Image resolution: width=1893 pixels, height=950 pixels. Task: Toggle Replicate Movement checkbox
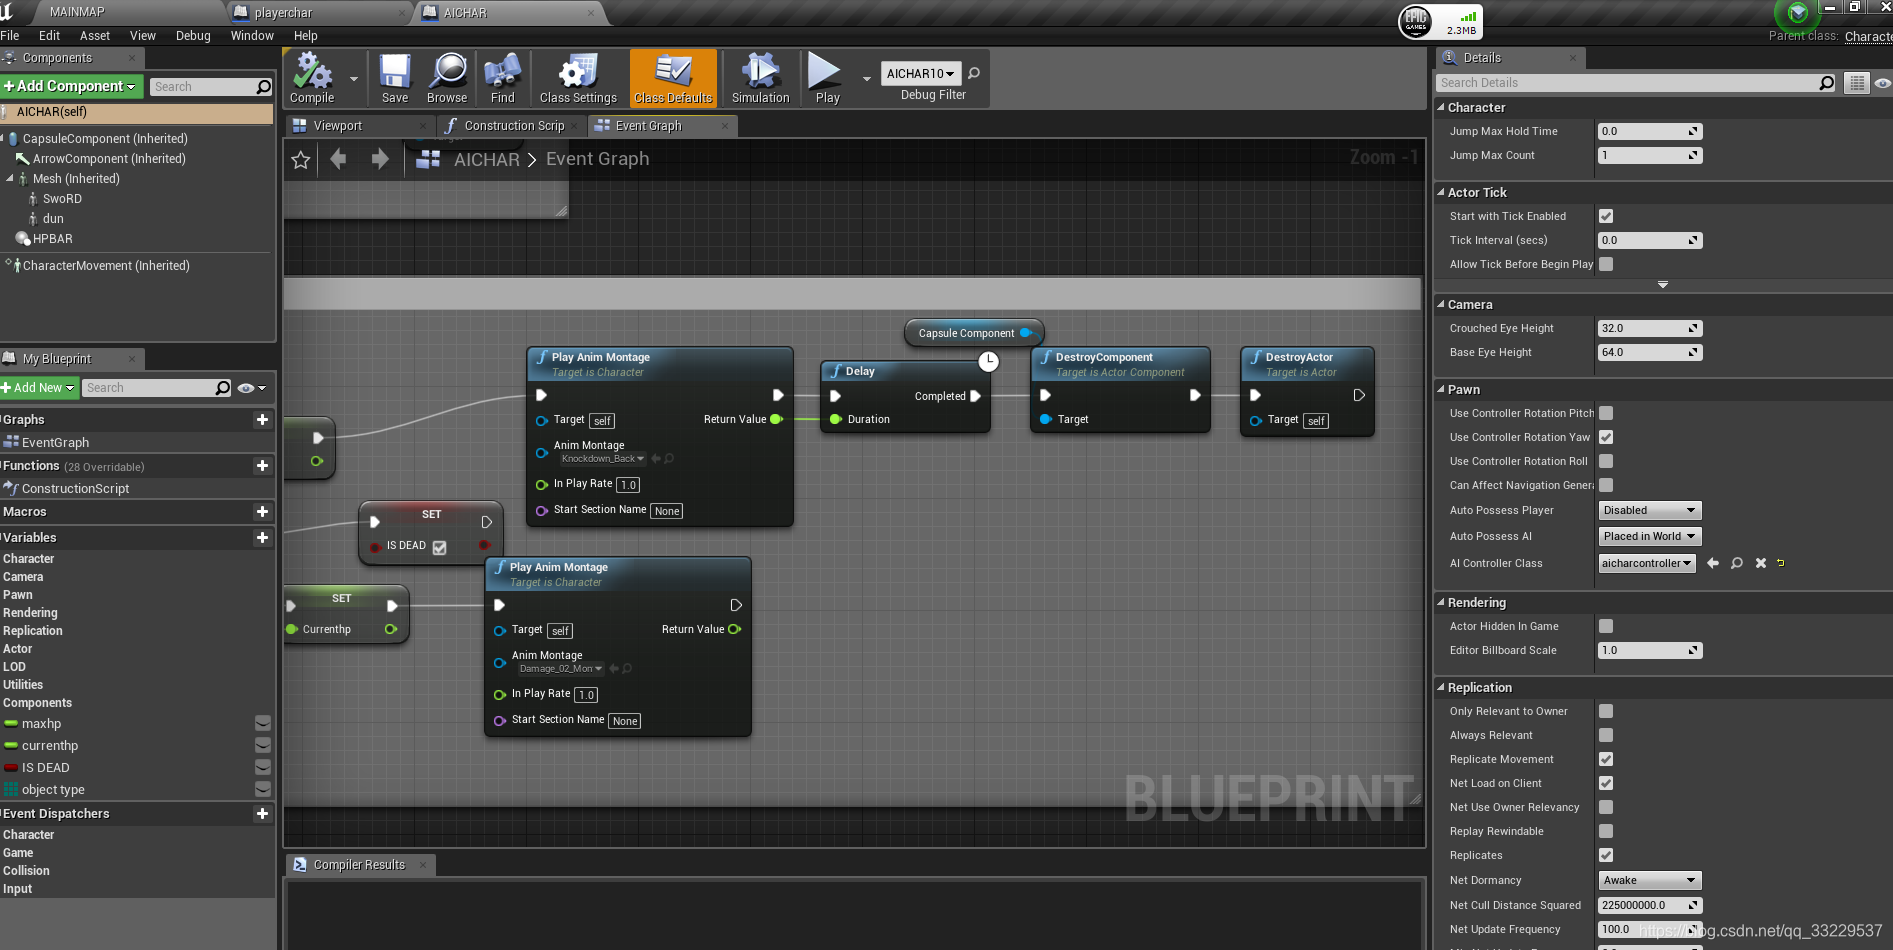pyautogui.click(x=1606, y=759)
